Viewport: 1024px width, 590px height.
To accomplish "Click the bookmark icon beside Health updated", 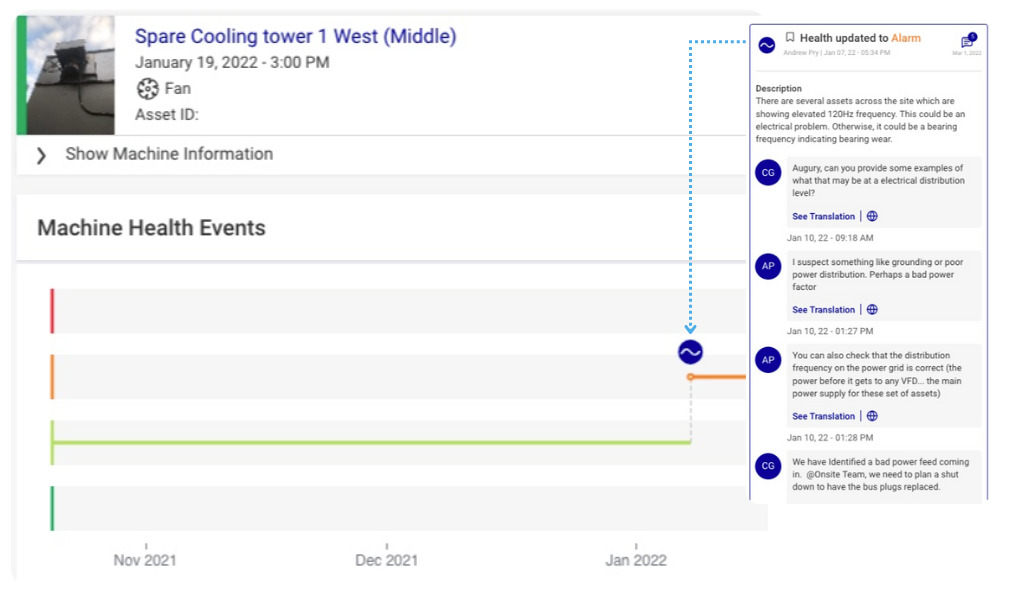I will (x=790, y=38).
